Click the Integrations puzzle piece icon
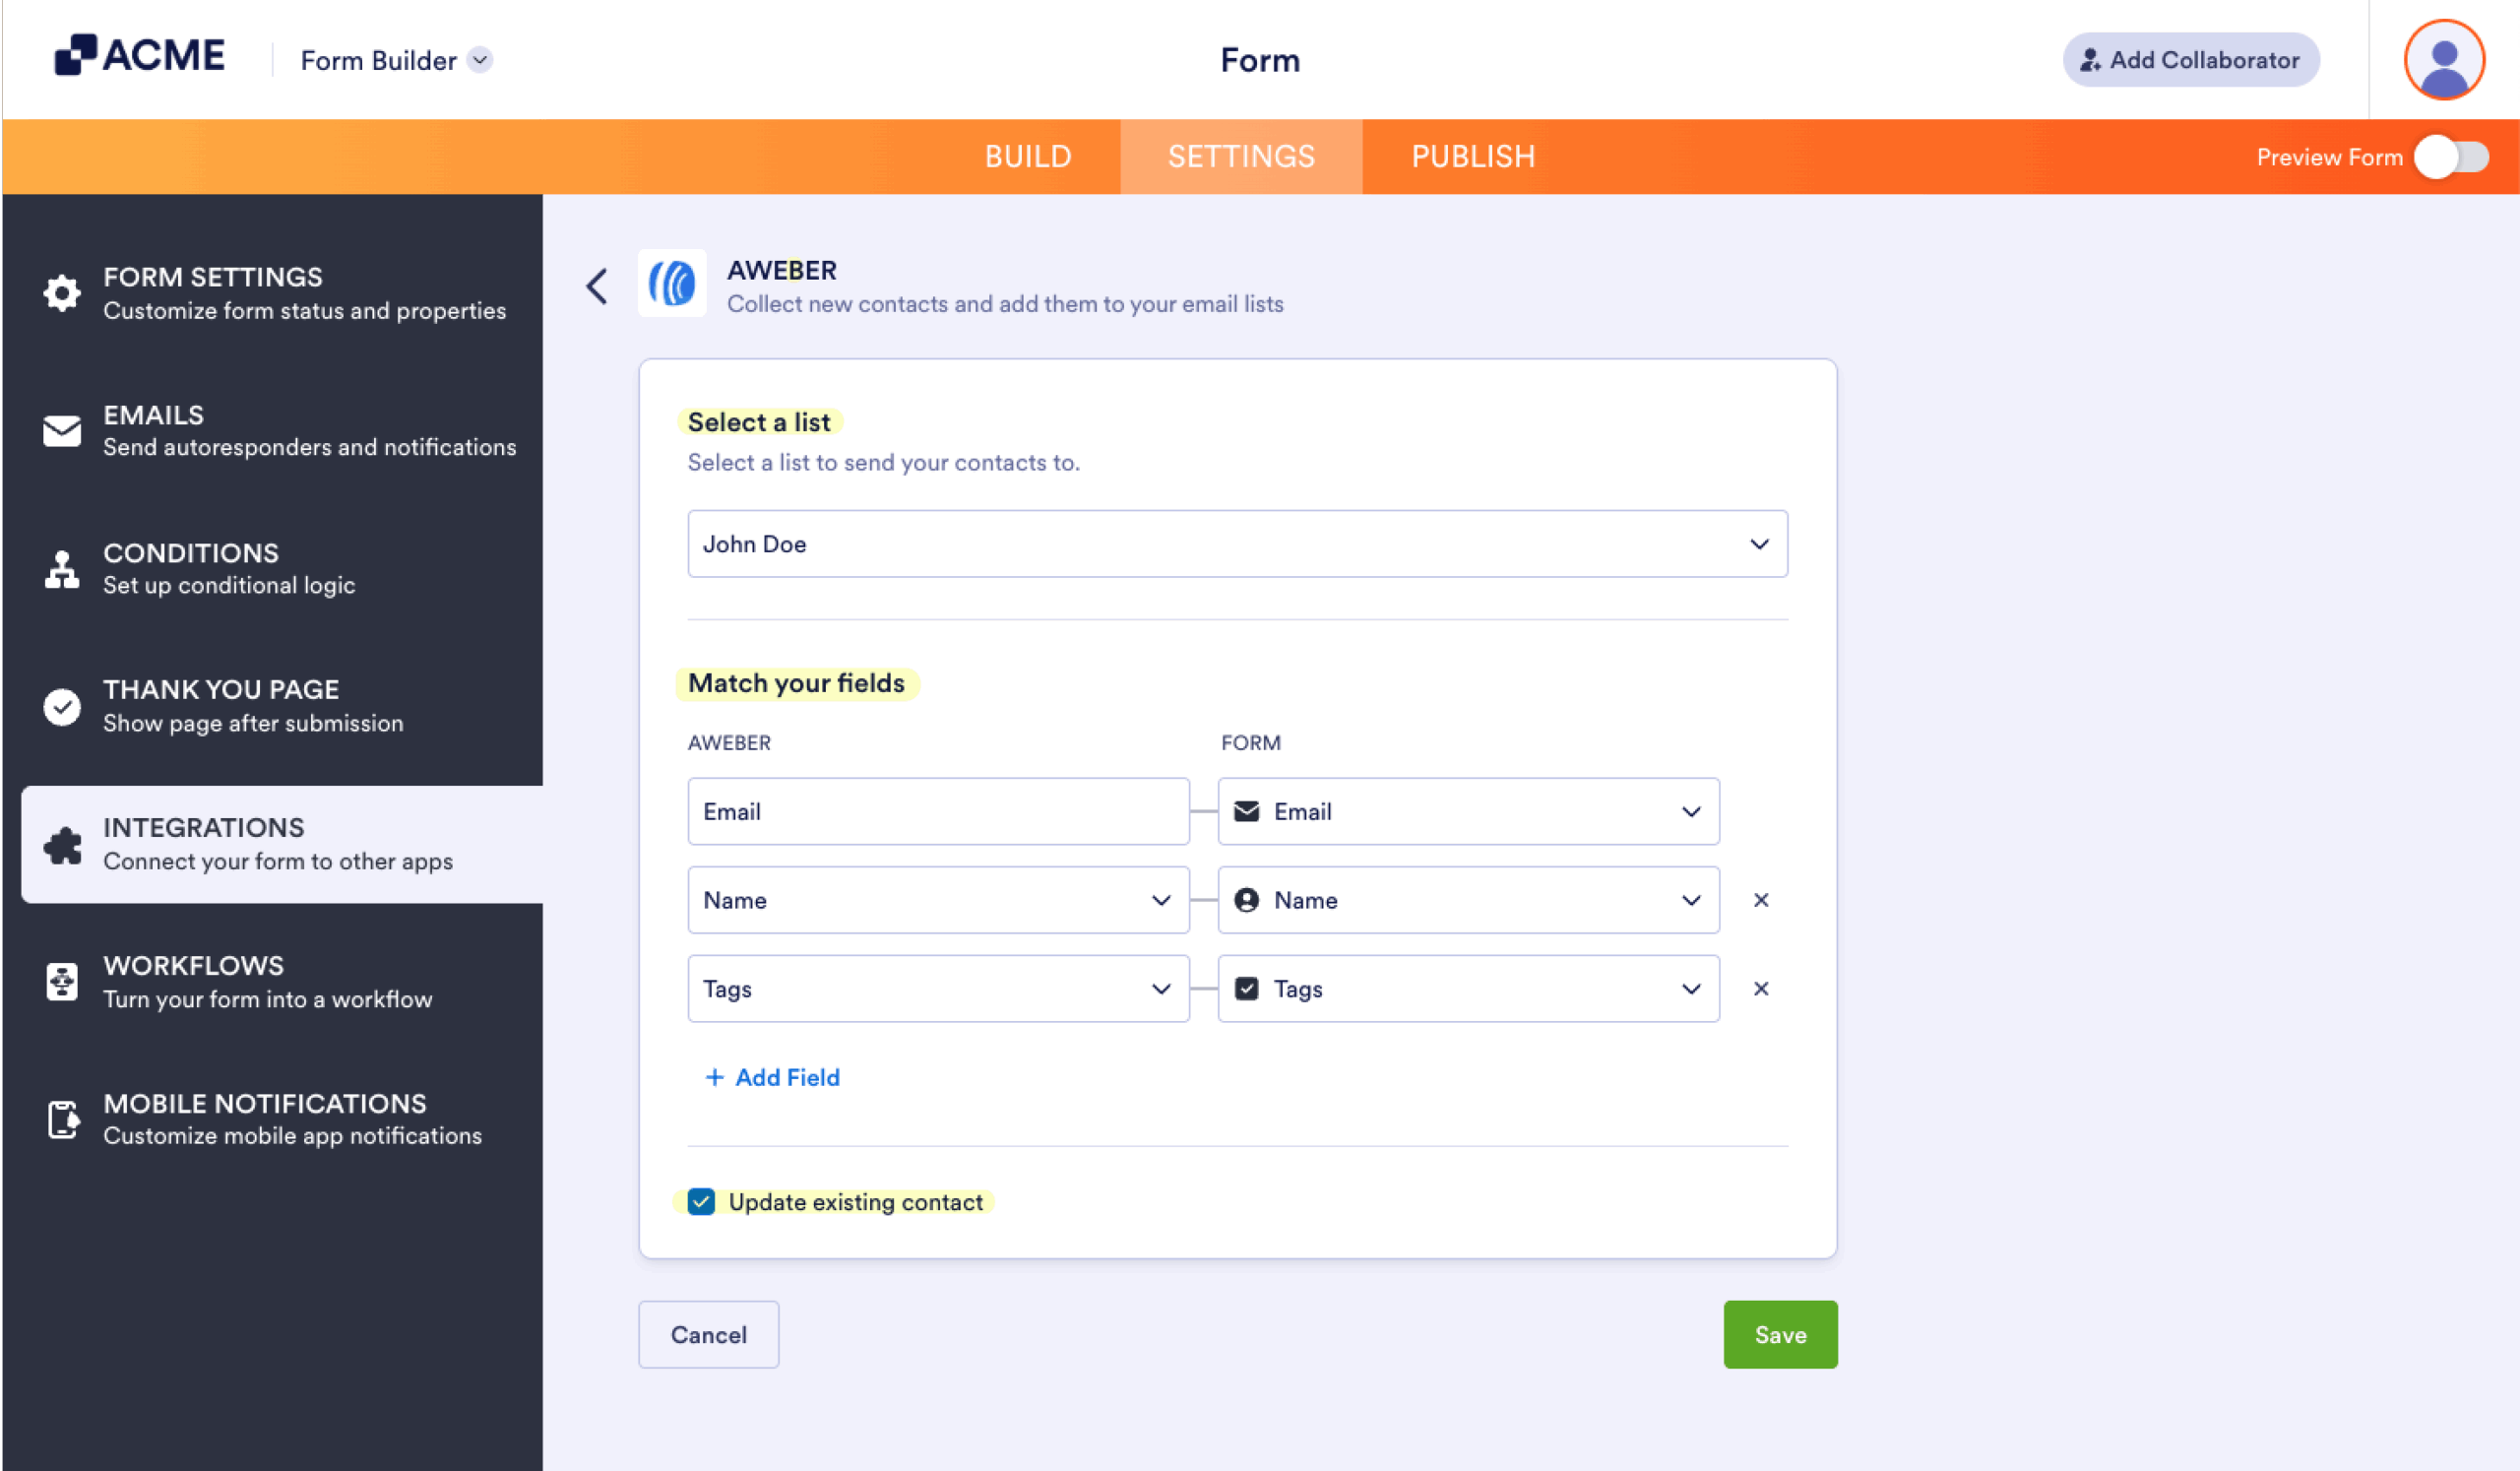The width and height of the screenshot is (2520, 1471). click(x=61, y=845)
